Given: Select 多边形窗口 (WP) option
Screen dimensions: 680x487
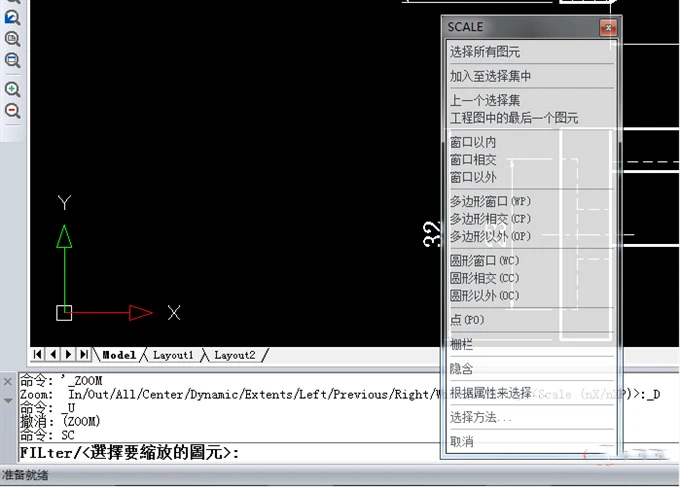Looking at the screenshot, I should point(530,201).
